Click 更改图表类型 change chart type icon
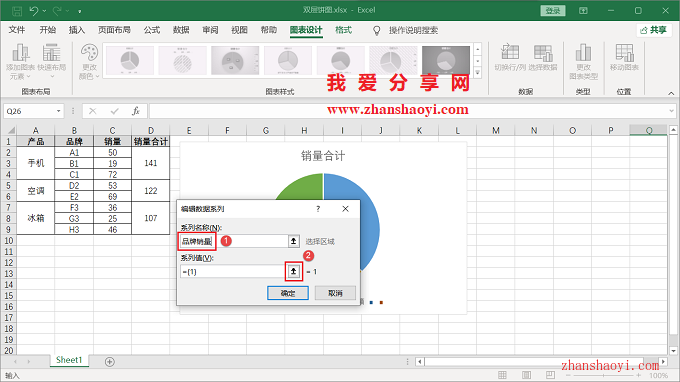 tap(583, 62)
